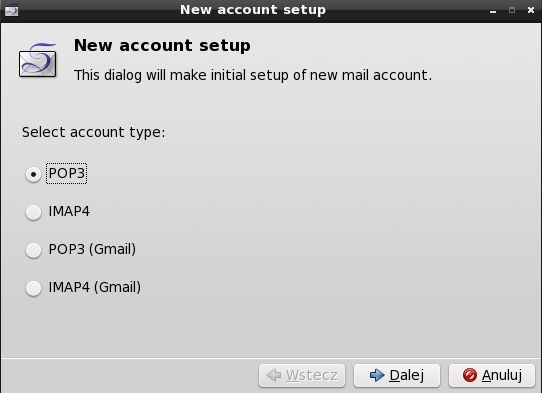Cancel setup with the Anuluj button
The image size is (542, 393).
(492, 375)
